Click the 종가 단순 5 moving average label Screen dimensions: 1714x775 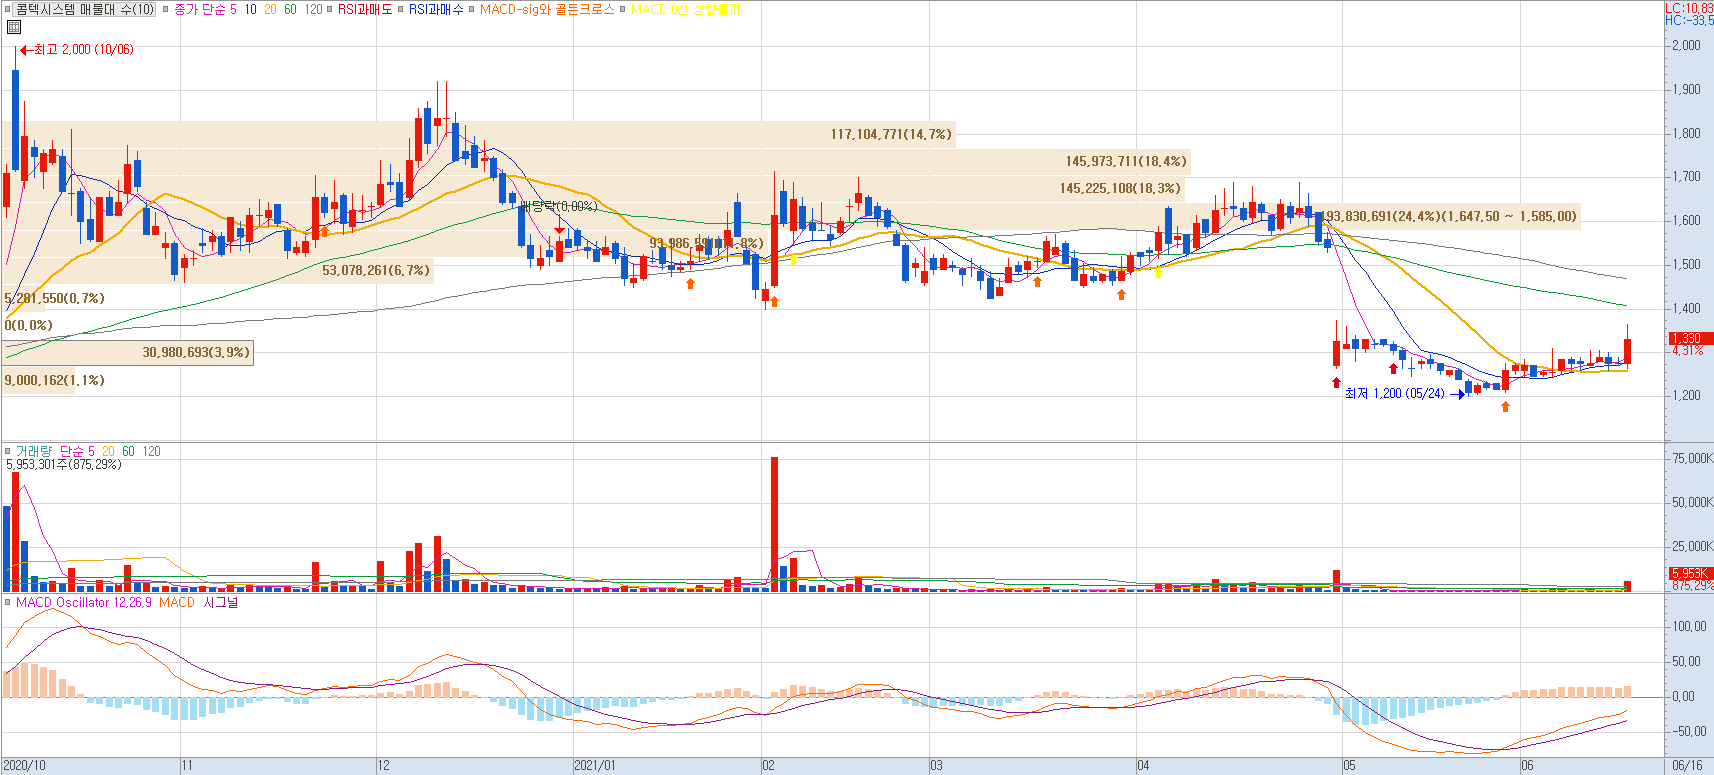click(x=205, y=9)
